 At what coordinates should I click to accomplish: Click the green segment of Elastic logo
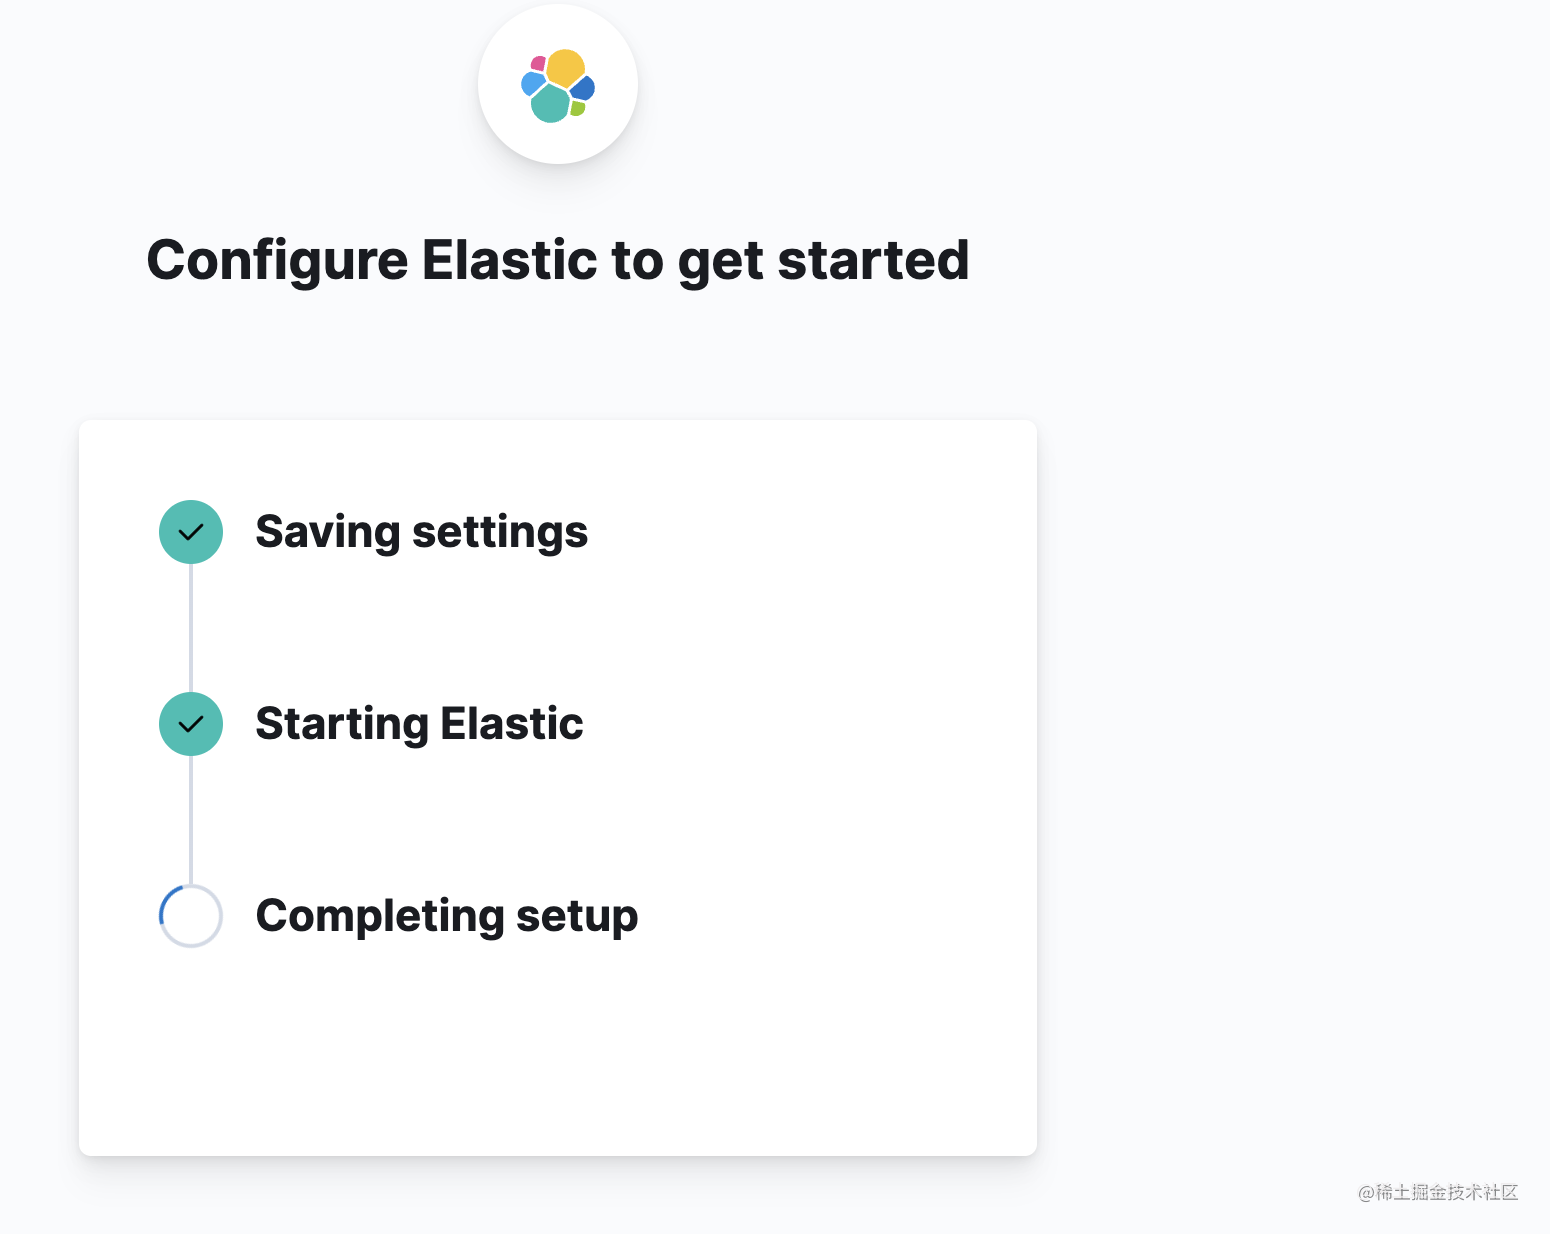click(x=577, y=108)
